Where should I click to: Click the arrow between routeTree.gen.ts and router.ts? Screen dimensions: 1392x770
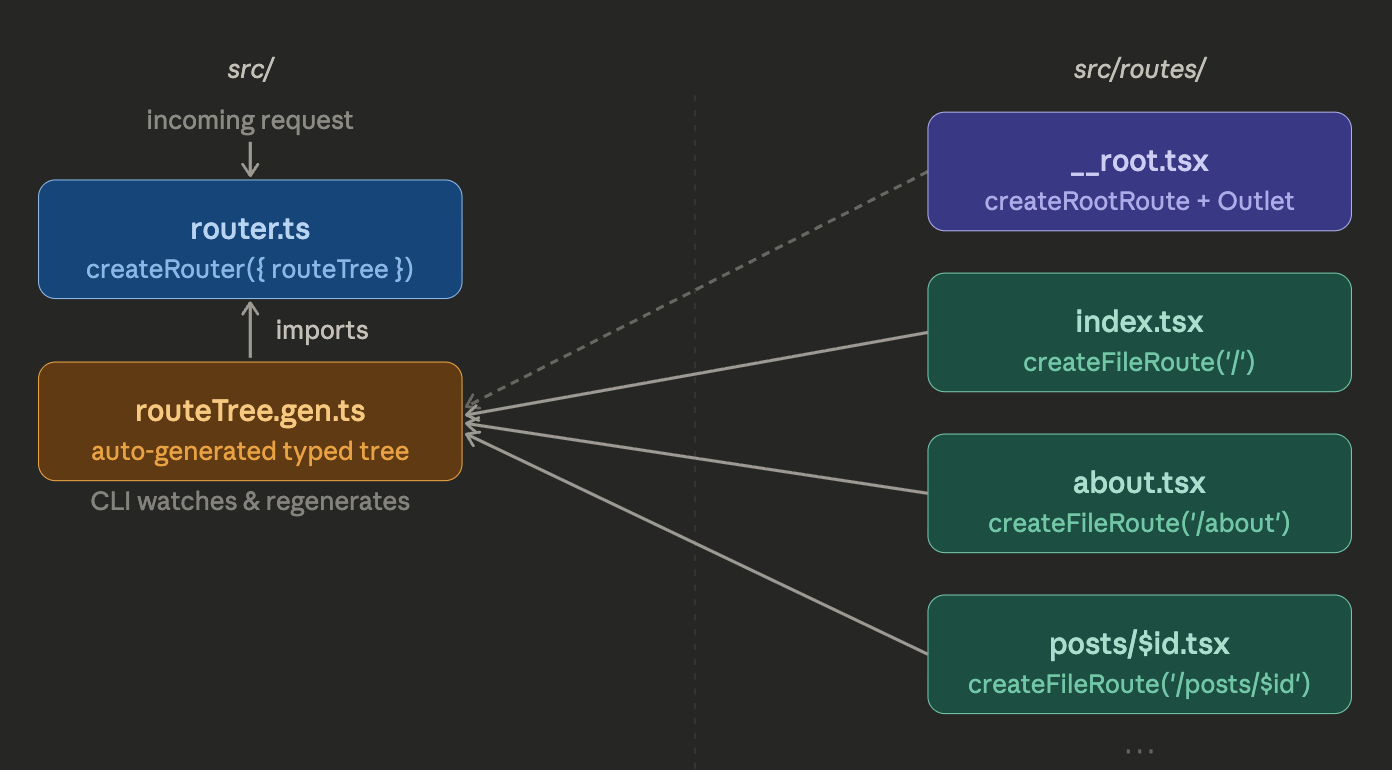click(249, 328)
